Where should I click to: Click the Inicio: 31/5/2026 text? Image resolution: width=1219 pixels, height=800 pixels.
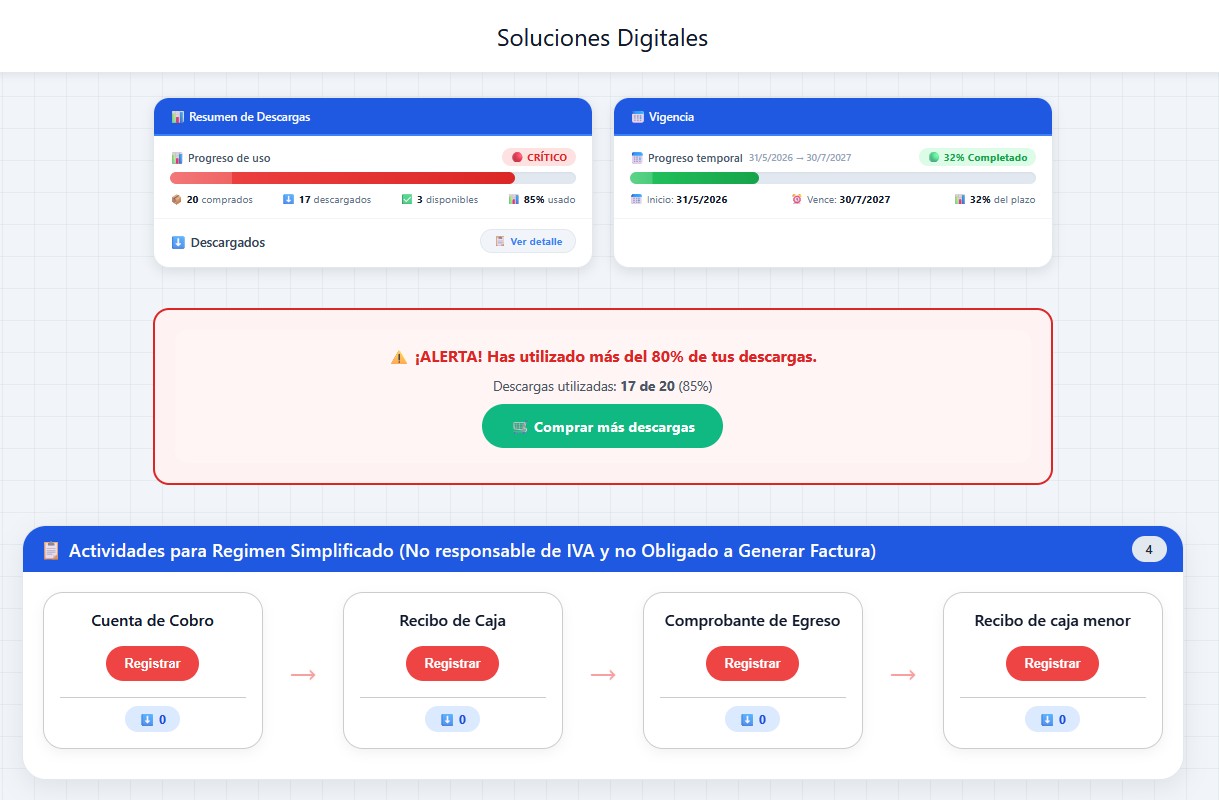(x=686, y=200)
